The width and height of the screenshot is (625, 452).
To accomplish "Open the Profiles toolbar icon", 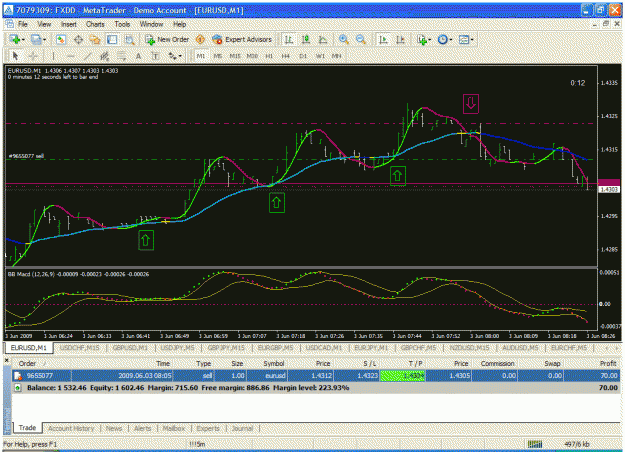I will (36, 39).
